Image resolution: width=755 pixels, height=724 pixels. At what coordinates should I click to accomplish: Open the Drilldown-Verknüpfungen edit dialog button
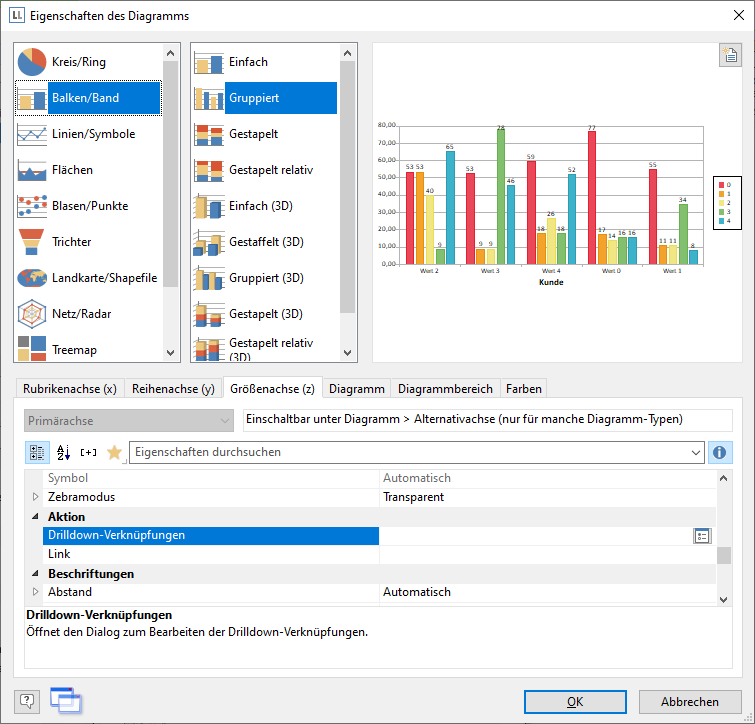point(702,536)
